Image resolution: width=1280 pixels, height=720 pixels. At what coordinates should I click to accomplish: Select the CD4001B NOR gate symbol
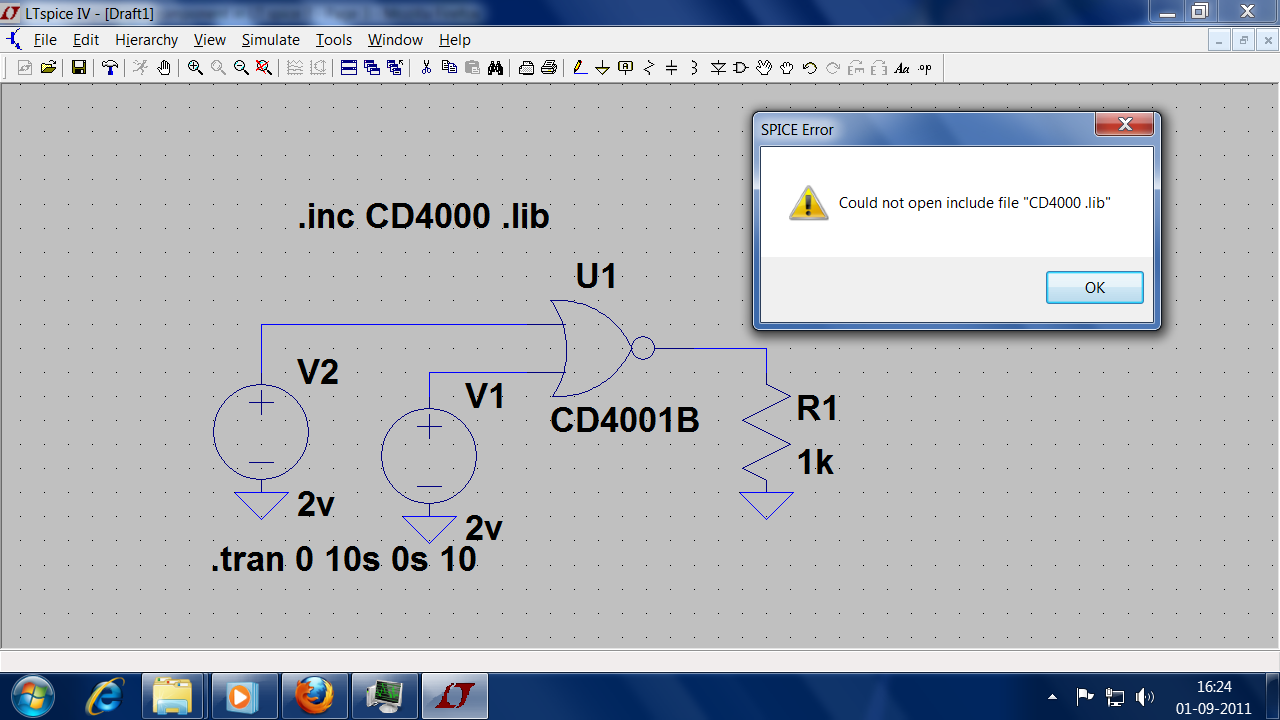[603, 348]
